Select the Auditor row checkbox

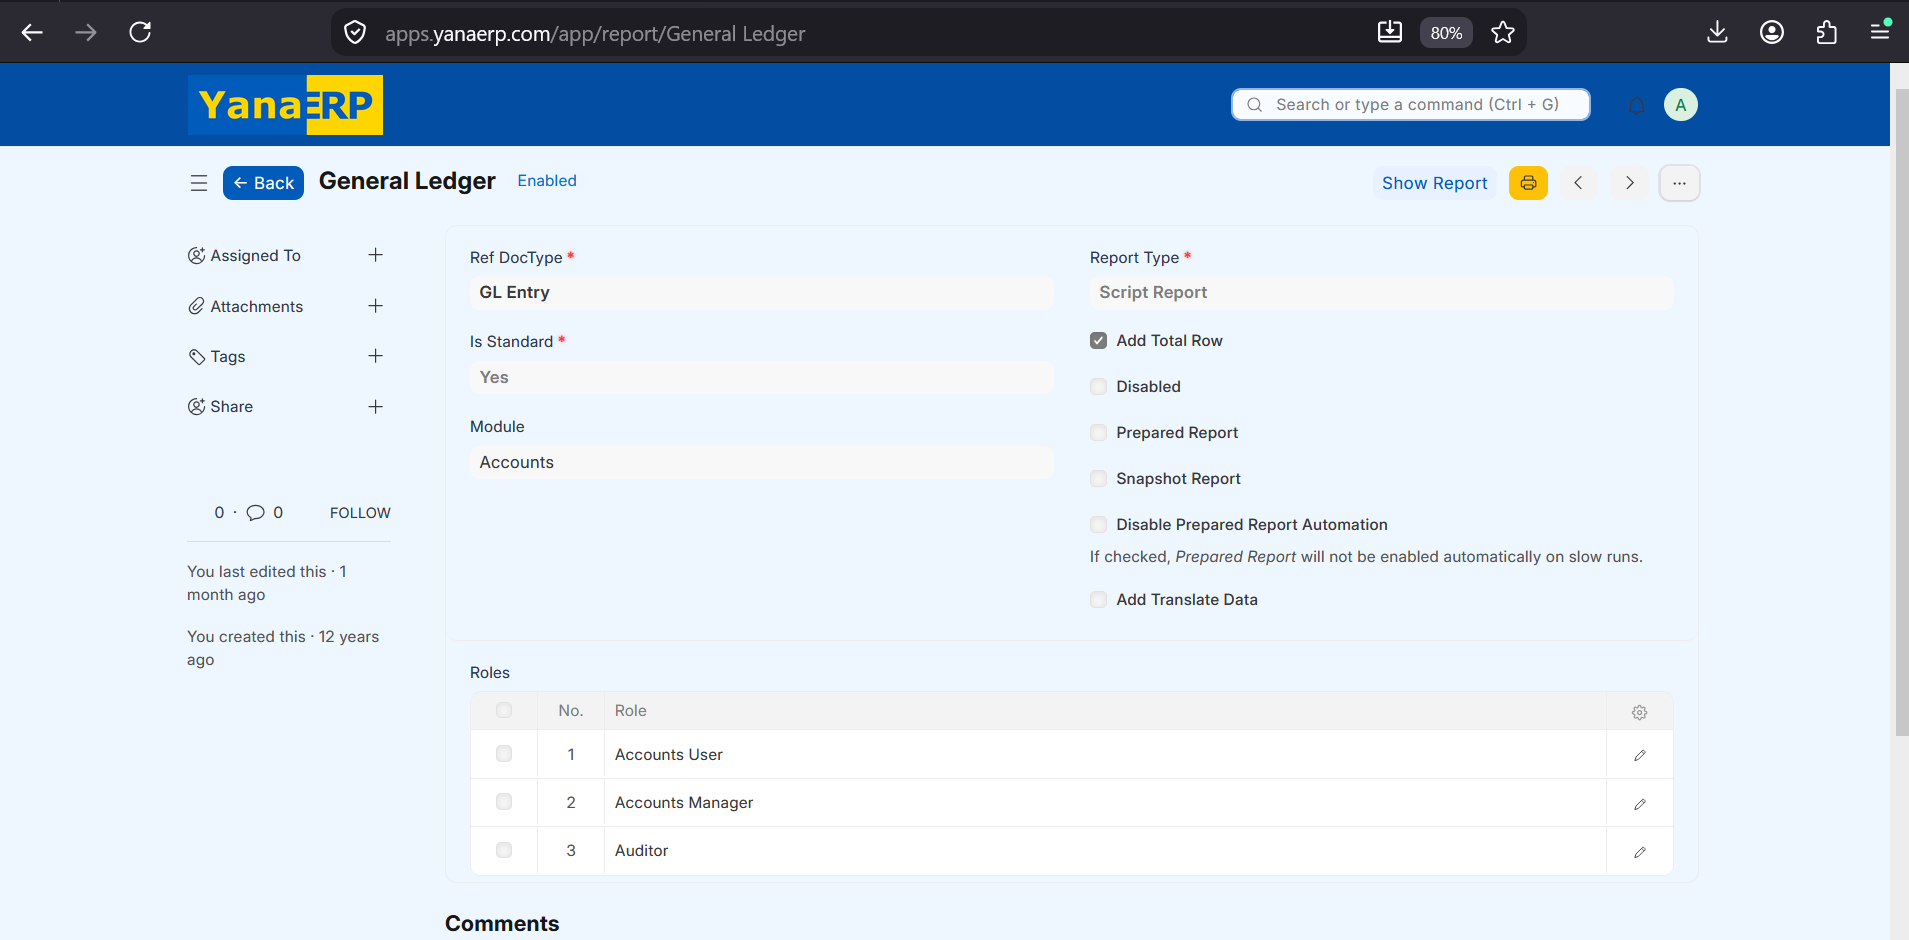504,850
